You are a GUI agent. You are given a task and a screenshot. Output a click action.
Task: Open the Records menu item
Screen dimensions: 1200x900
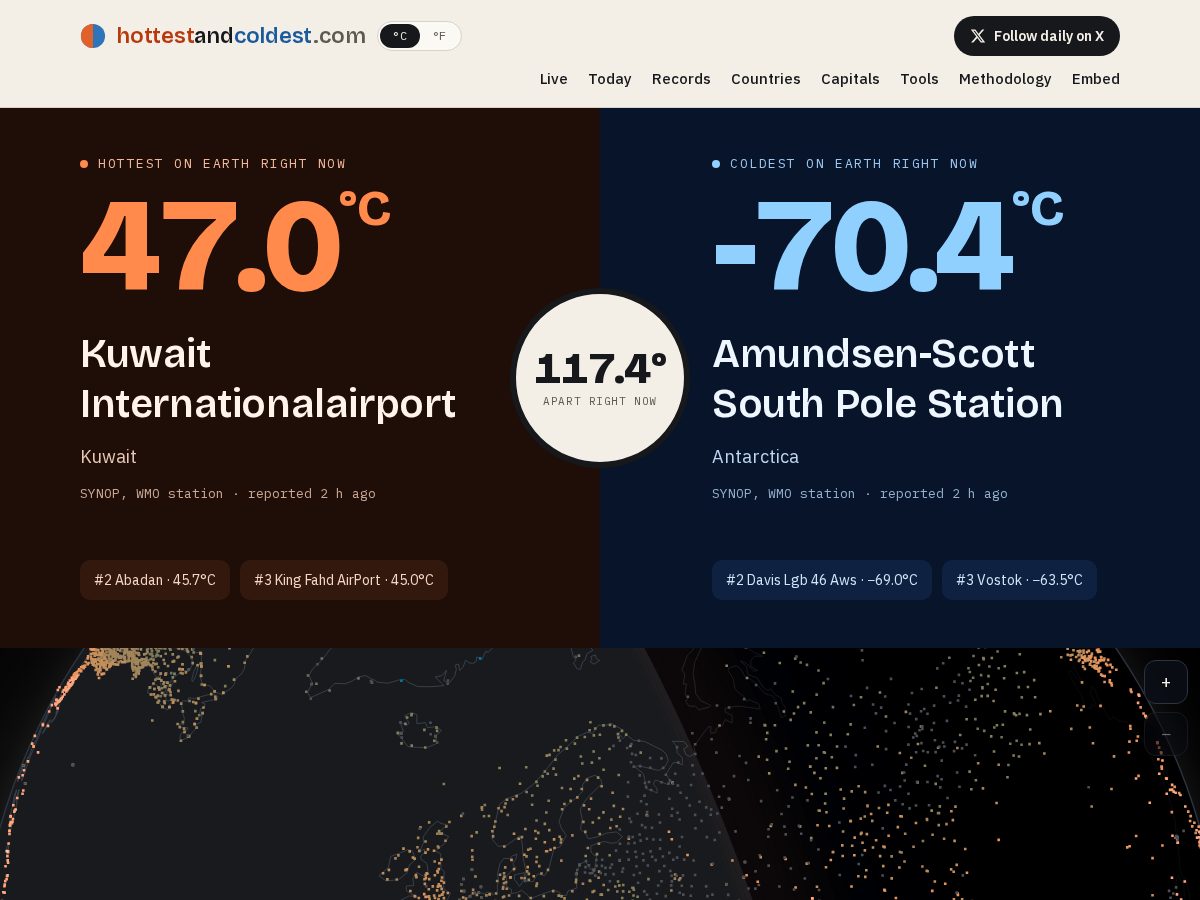click(x=681, y=79)
